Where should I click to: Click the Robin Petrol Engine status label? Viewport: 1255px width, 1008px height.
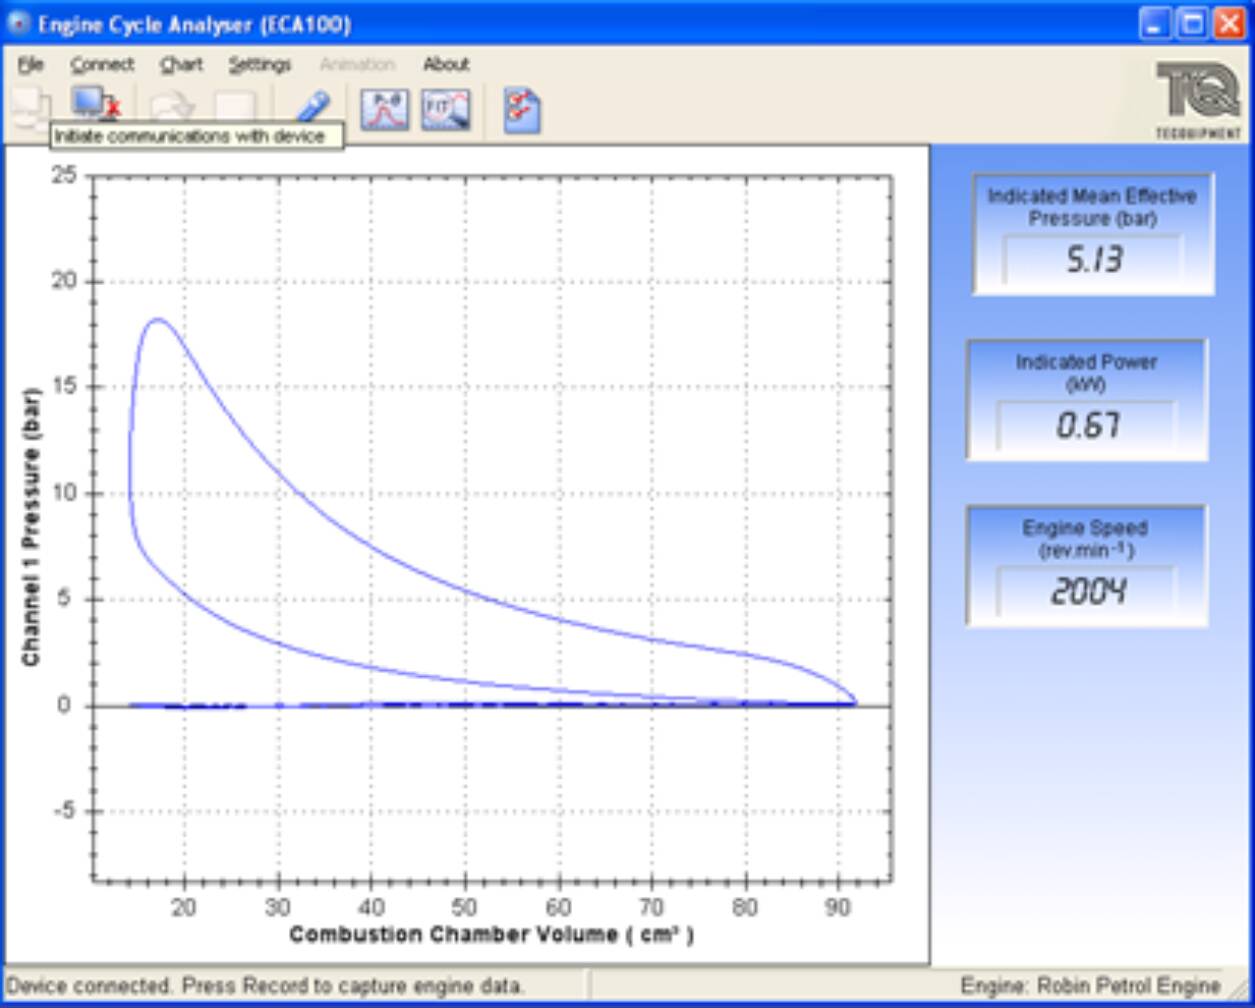[1092, 985]
